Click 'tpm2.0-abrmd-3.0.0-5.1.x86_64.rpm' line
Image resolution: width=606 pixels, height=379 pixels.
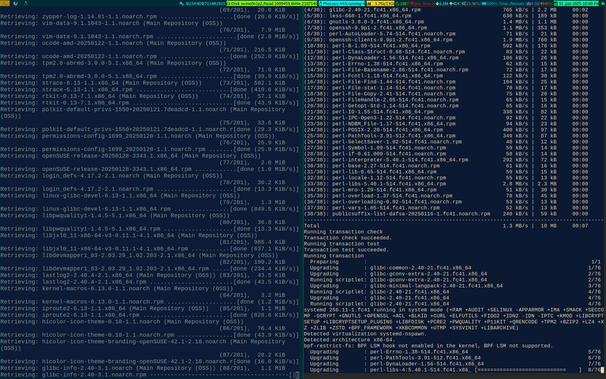tap(150, 76)
